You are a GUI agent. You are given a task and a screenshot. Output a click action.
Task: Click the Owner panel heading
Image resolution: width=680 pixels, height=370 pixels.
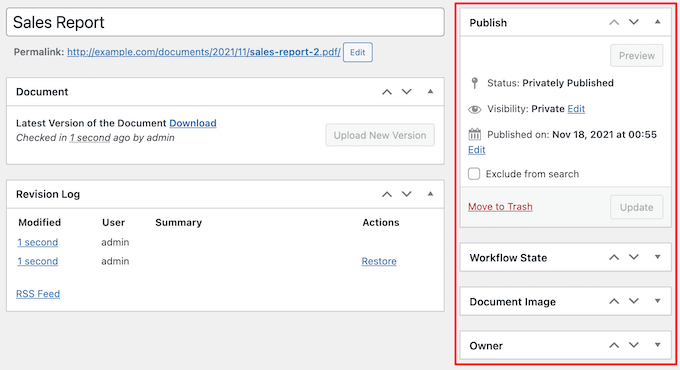tap(486, 346)
